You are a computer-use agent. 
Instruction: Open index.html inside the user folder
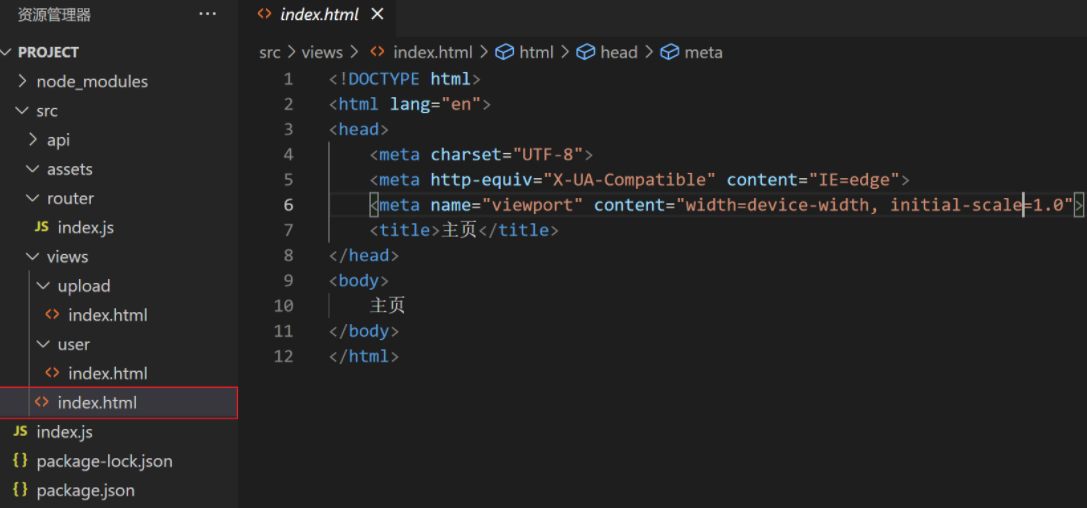pyautogui.click(x=107, y=373)
